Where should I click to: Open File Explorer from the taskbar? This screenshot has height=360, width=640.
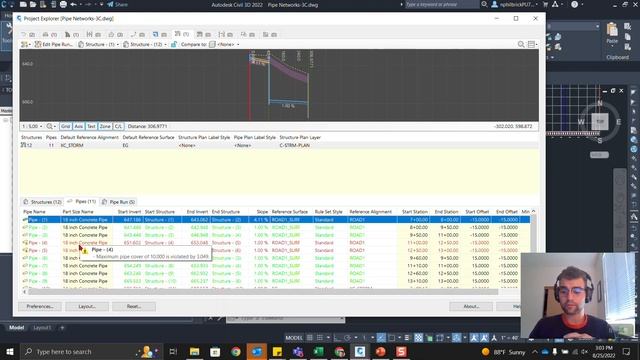coord(194,351)
